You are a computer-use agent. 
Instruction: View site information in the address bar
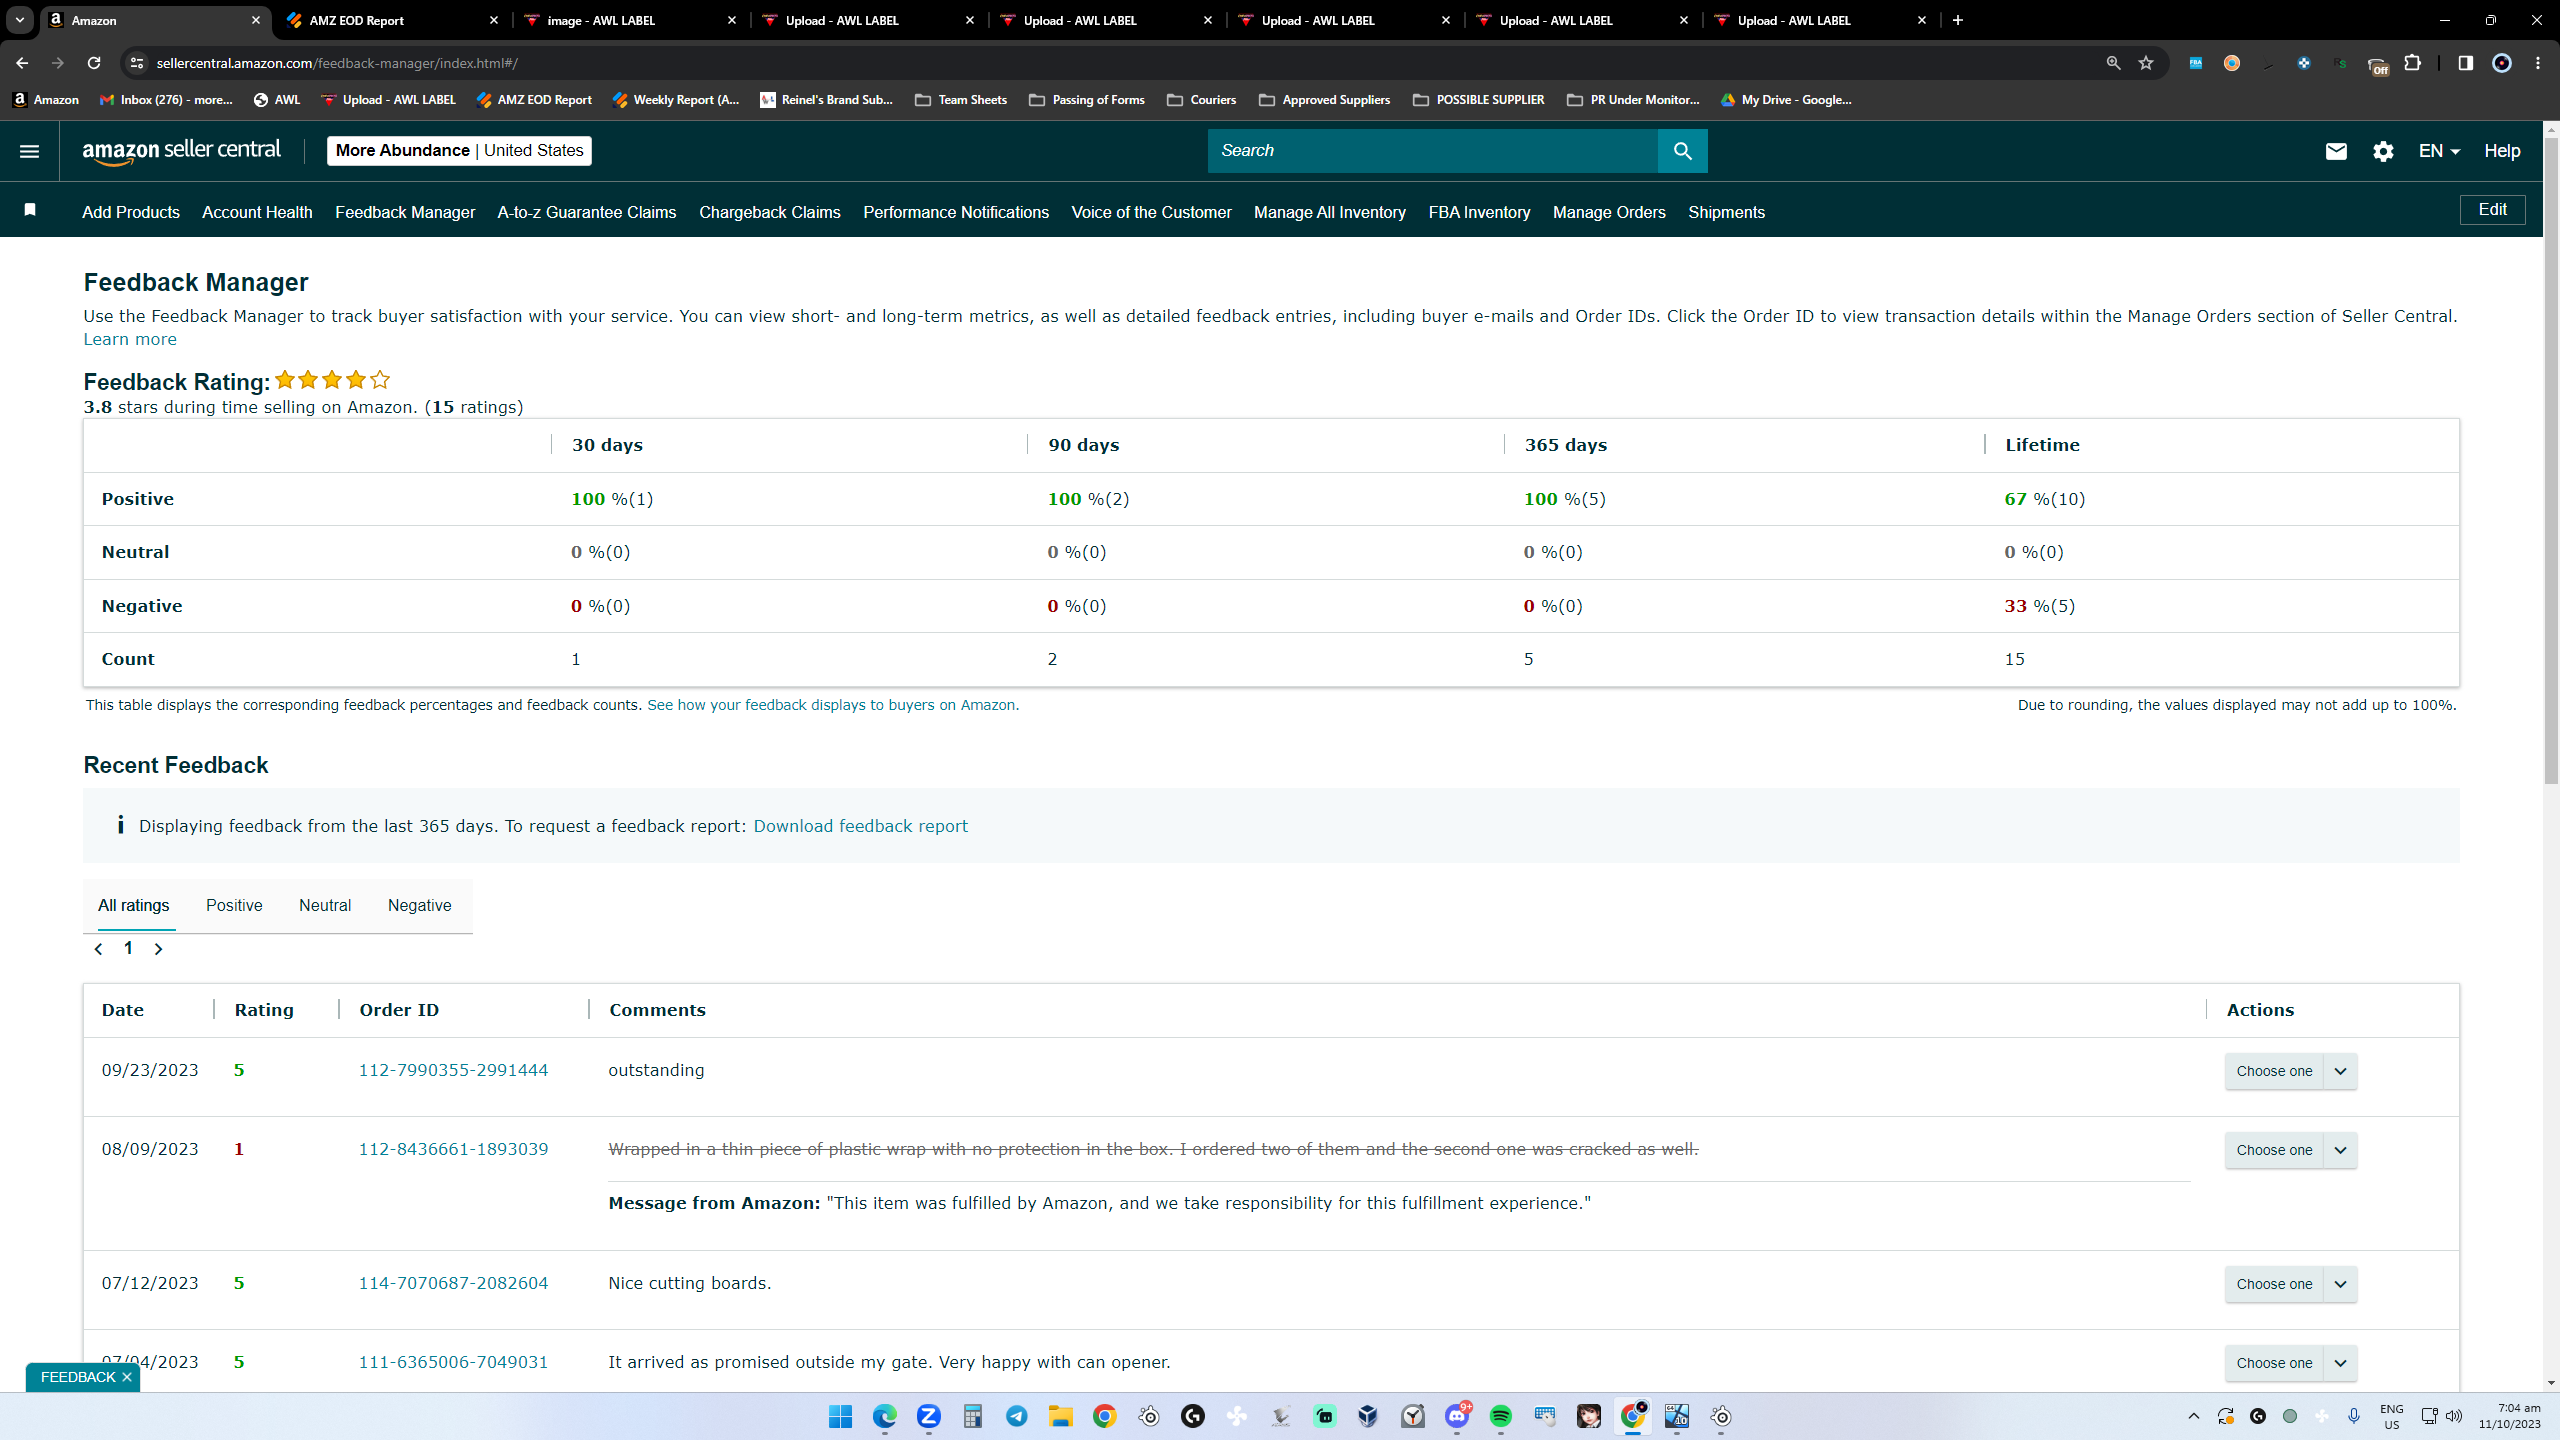[x=138, y=63]
